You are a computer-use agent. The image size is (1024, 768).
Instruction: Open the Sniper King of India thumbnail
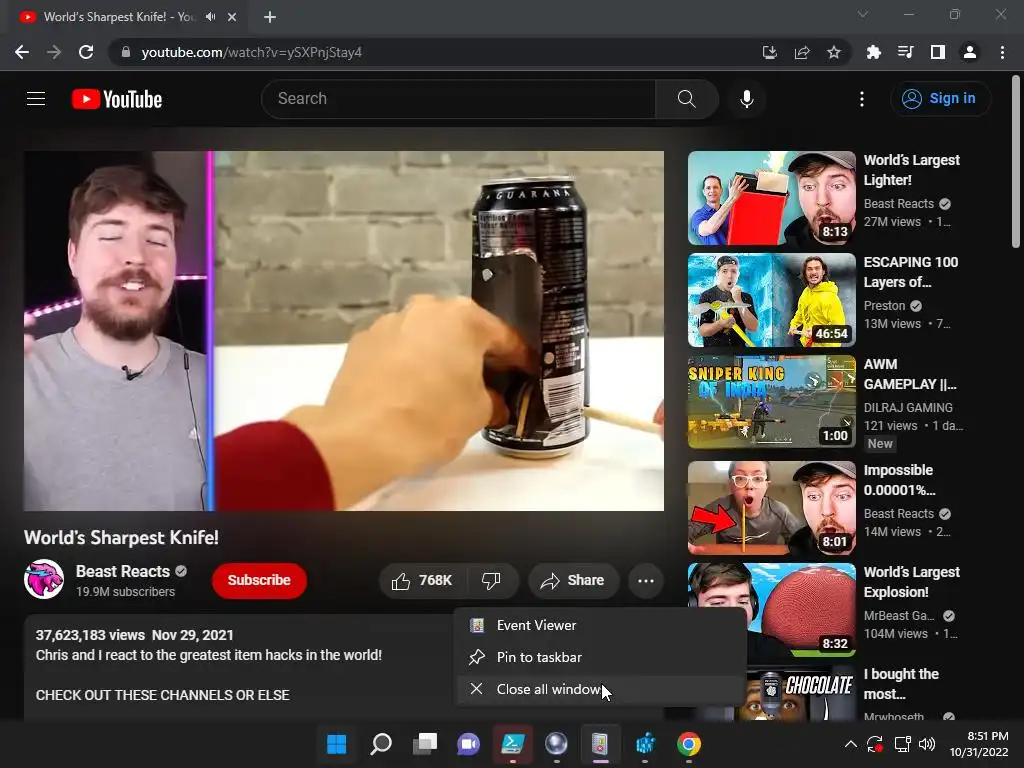pos(772,402)
